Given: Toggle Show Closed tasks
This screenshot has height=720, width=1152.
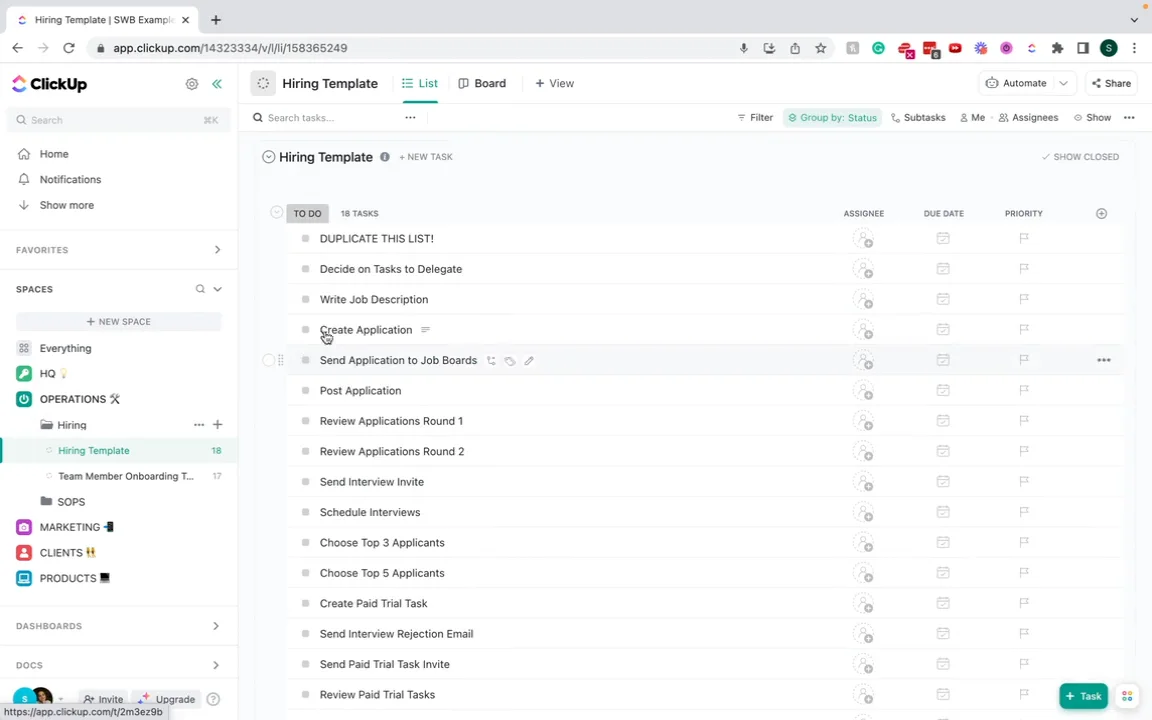Looking at the screenshot, I should tap(1080, 156).
